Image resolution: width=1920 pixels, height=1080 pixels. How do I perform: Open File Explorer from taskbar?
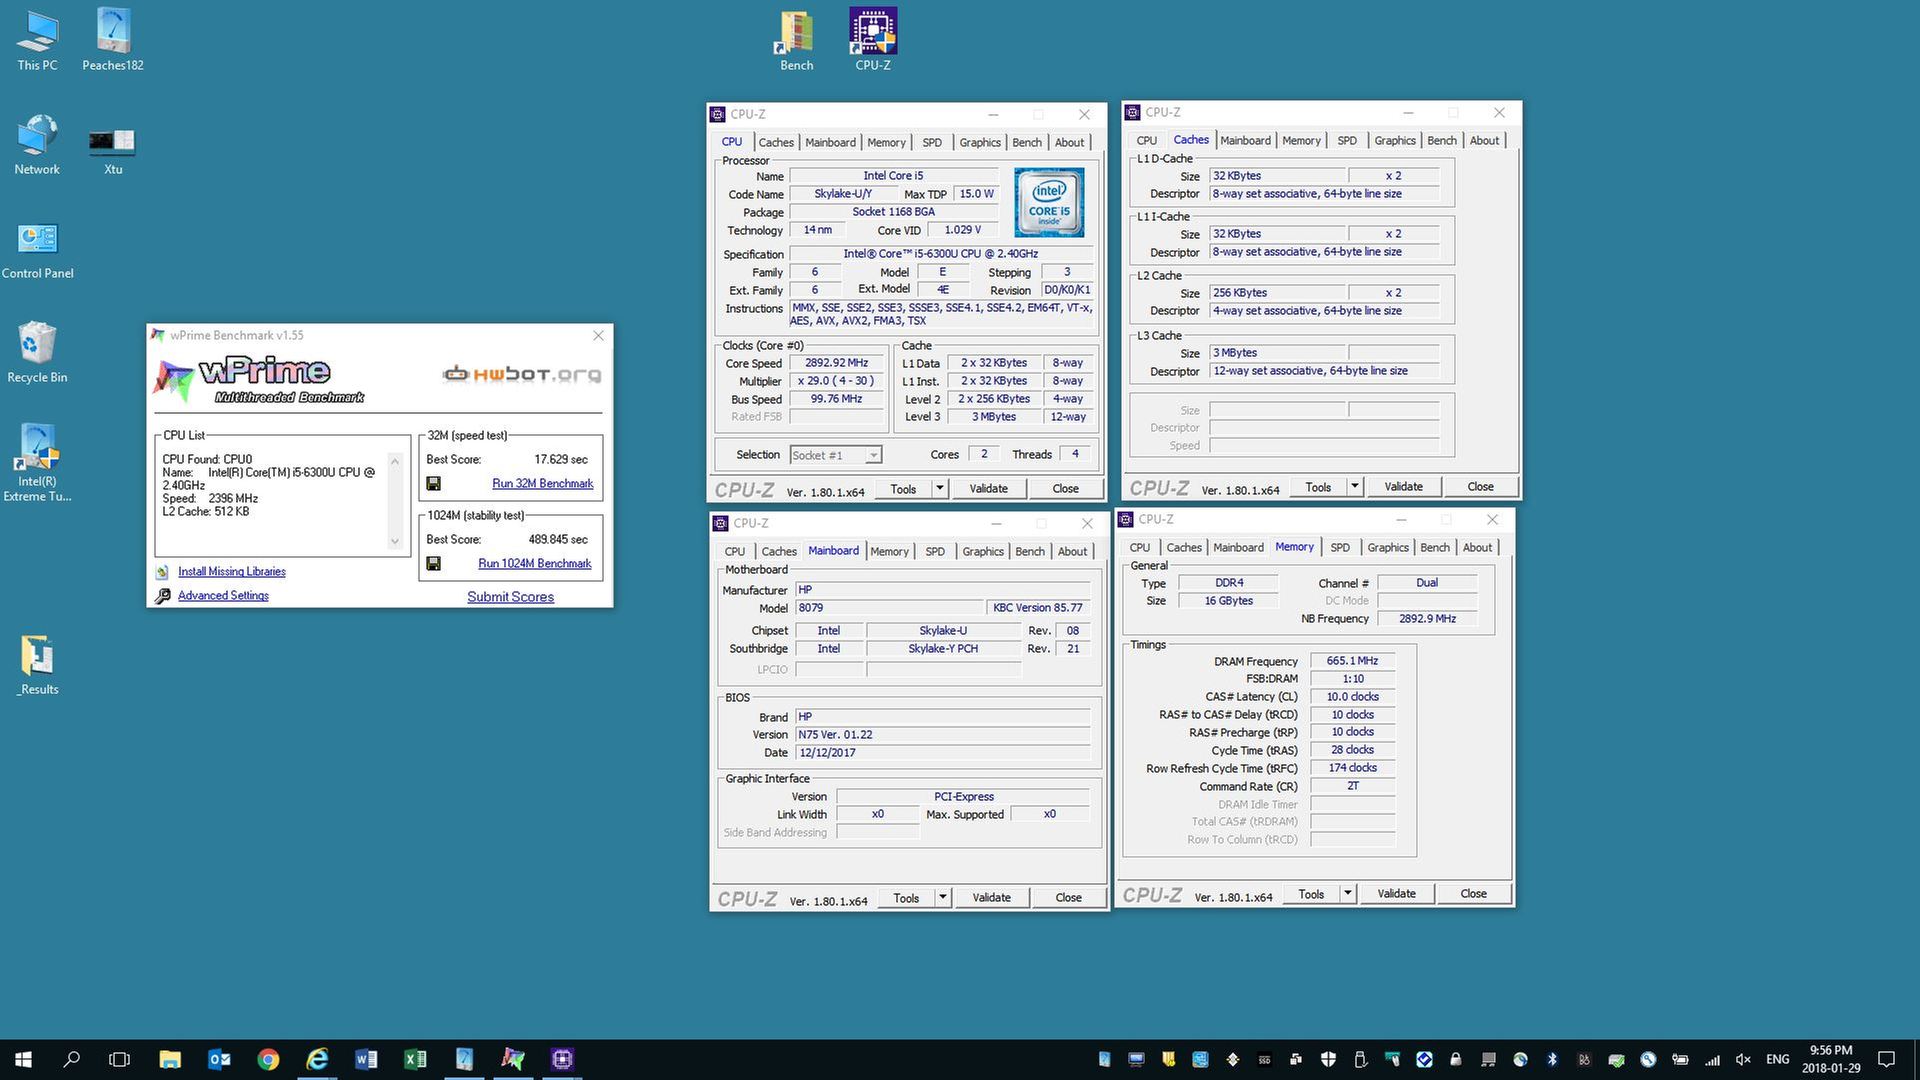[170, 1059]
